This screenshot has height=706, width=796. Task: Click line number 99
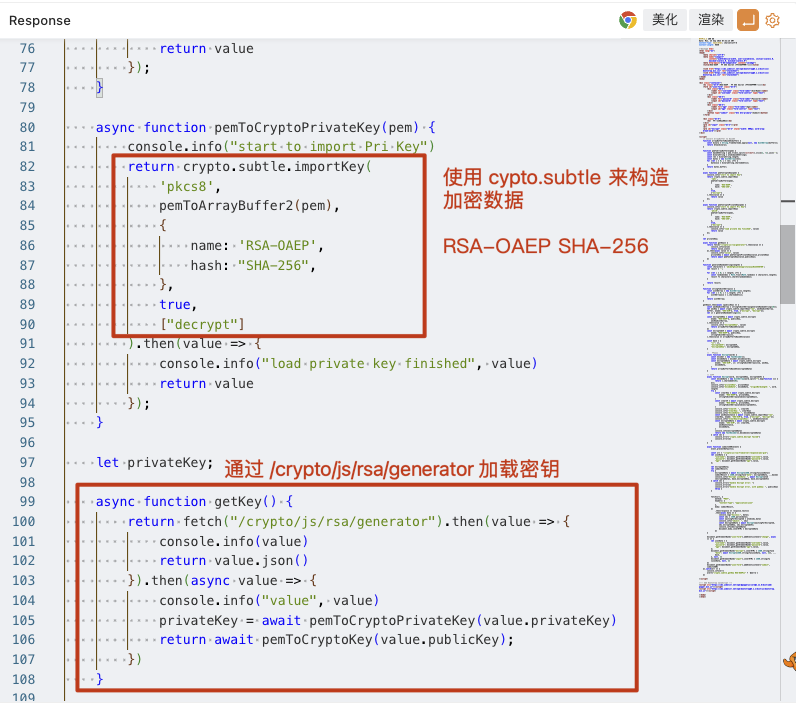pos(27,501)
